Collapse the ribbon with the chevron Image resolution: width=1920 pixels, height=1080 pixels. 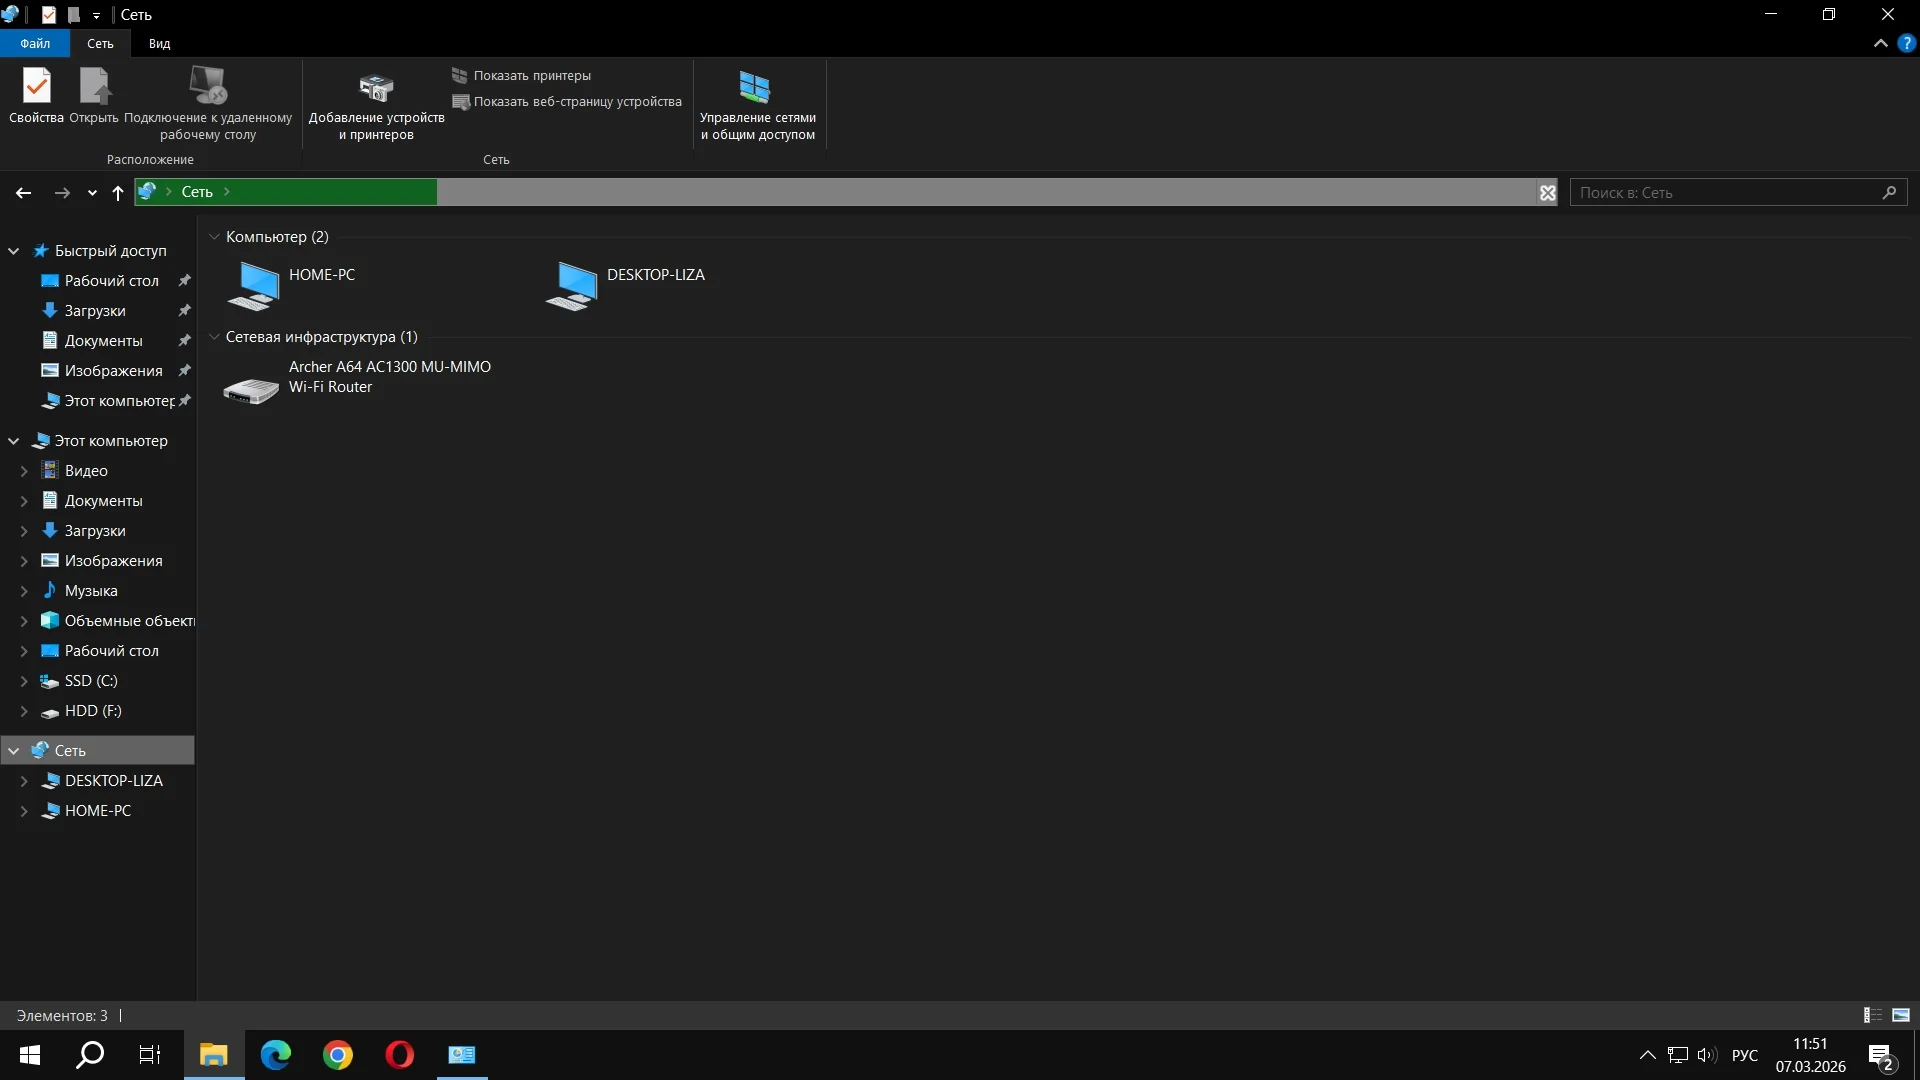click(1880, 44)
